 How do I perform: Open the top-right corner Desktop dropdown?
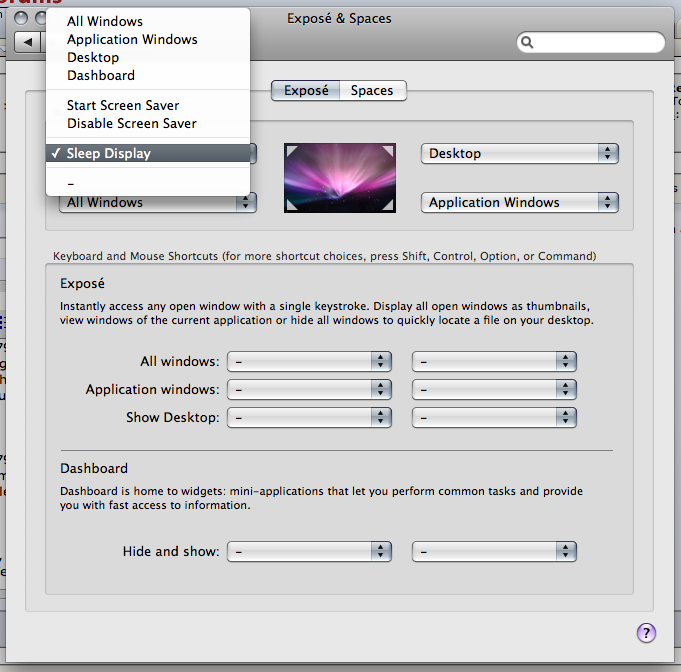519,154
